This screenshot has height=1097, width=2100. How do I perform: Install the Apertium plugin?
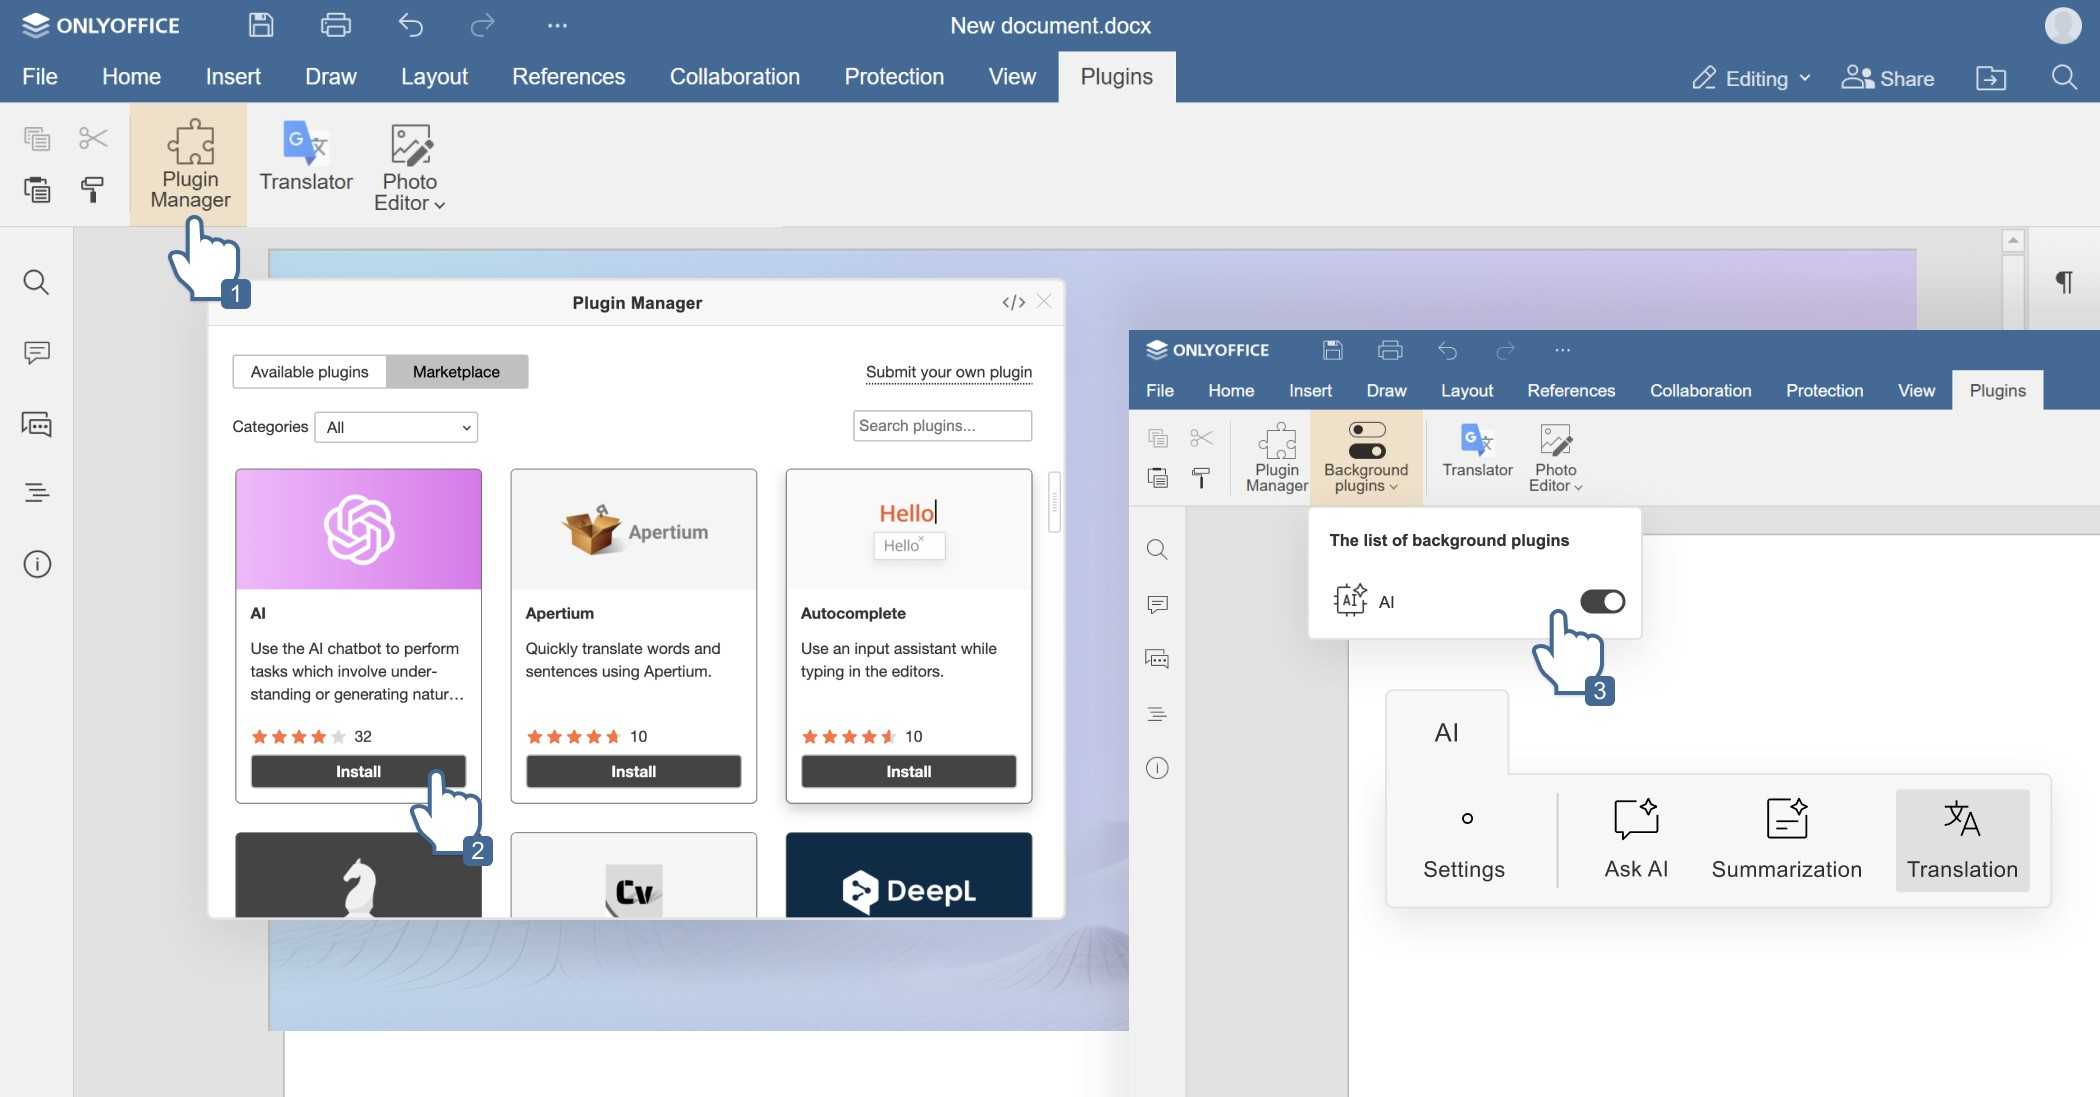tap(633, 771)
